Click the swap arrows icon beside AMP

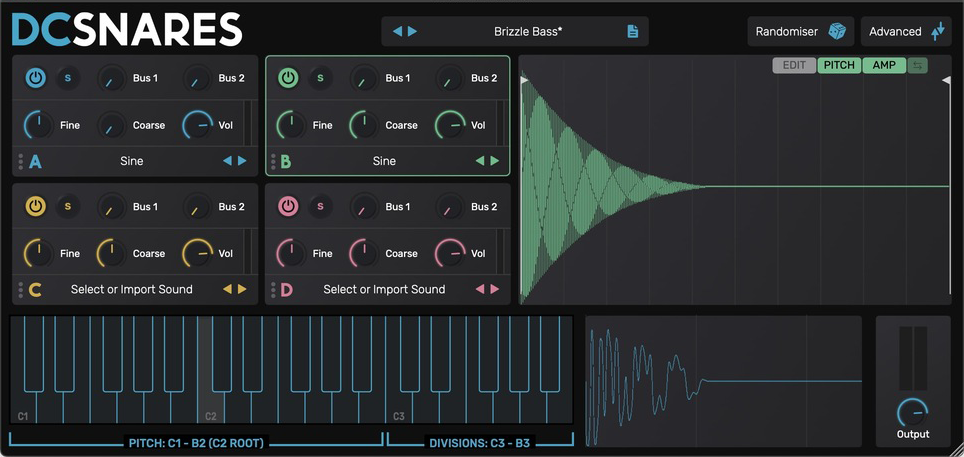coord(917,66)
